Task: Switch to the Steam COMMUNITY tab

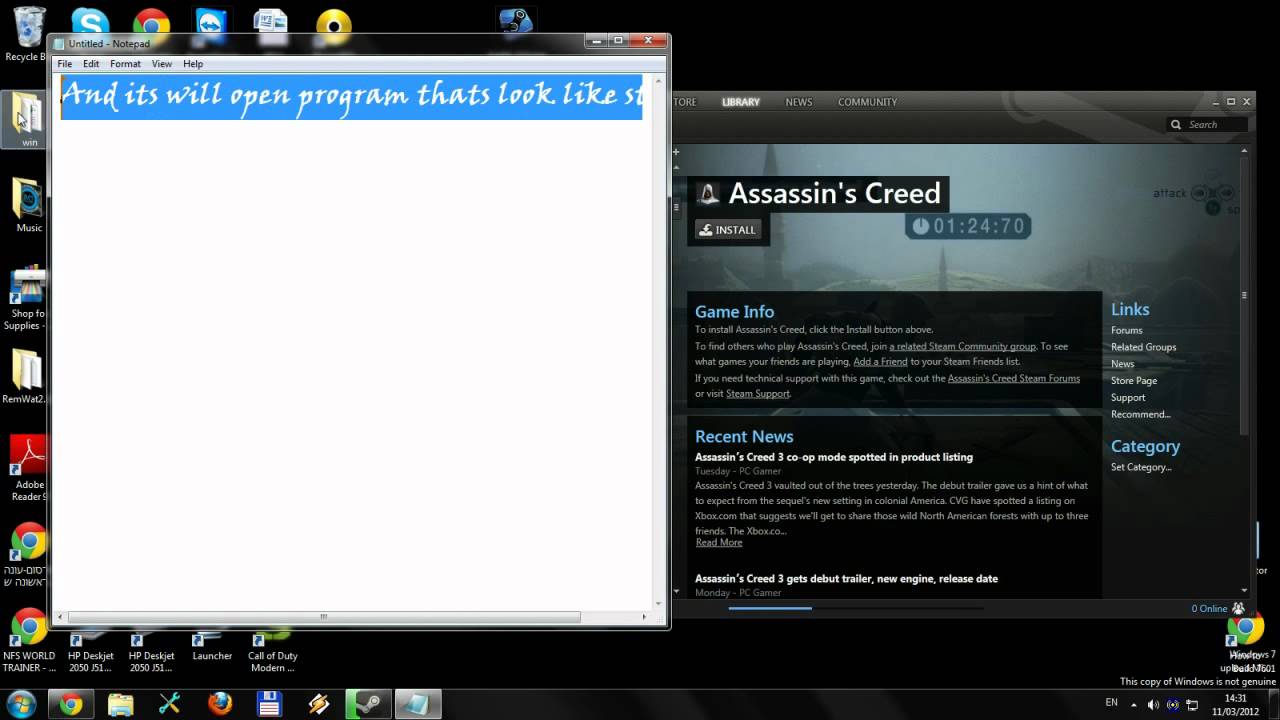Action: [x=867, y=102]
